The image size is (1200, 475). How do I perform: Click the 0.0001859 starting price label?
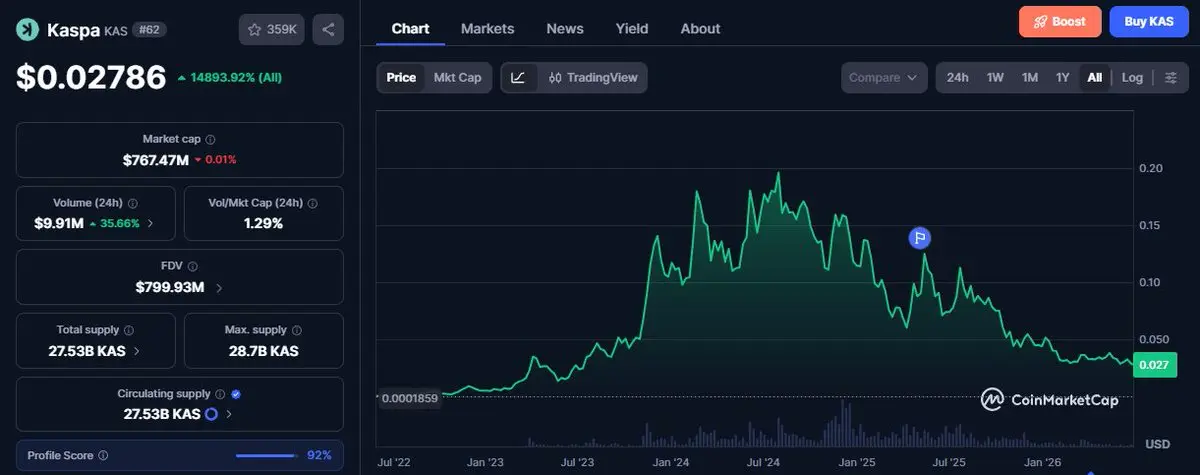(410, 398)
